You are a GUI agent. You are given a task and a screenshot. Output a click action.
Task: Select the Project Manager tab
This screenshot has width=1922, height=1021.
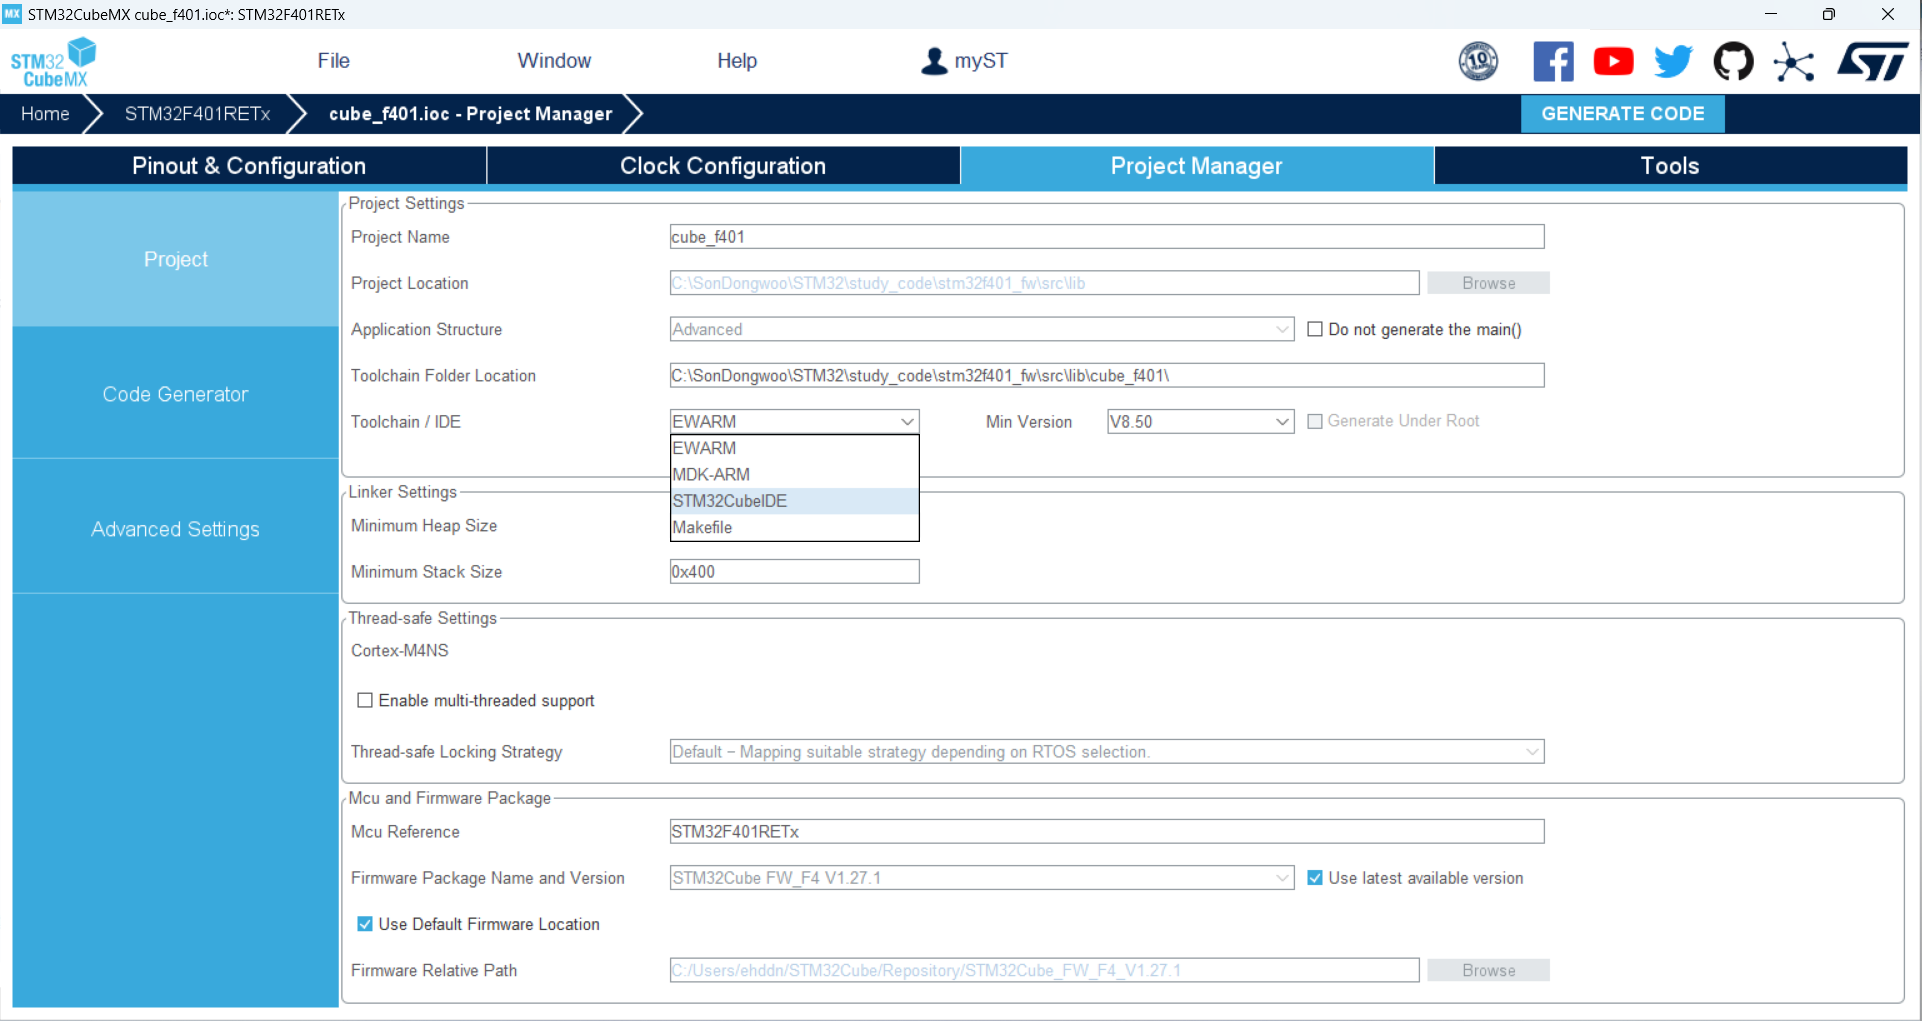[1197, 166]
